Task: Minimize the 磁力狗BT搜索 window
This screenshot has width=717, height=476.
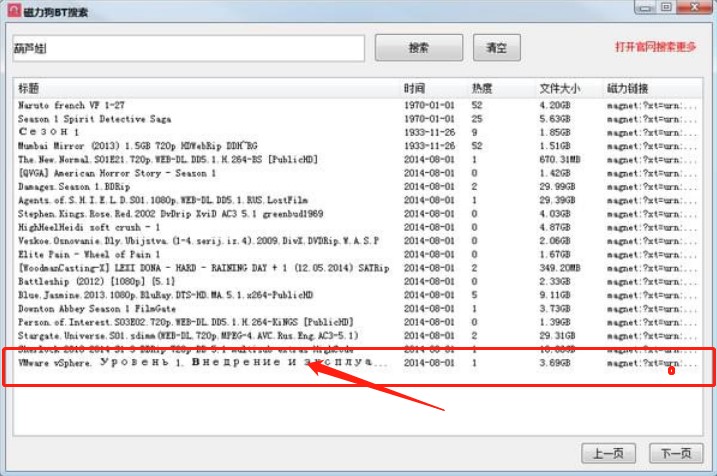Action: [645, 7]
